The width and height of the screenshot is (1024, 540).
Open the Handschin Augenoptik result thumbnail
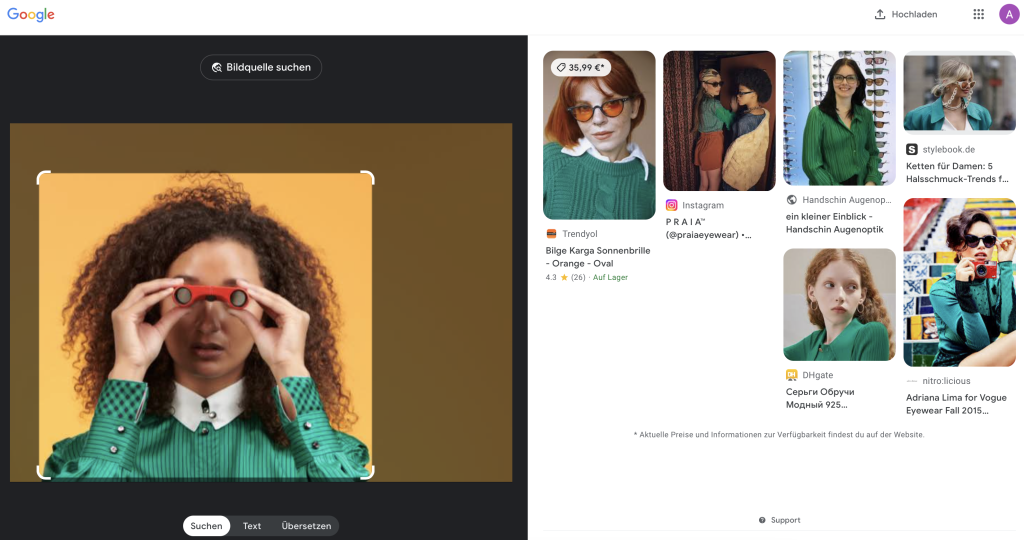(839, 118)
